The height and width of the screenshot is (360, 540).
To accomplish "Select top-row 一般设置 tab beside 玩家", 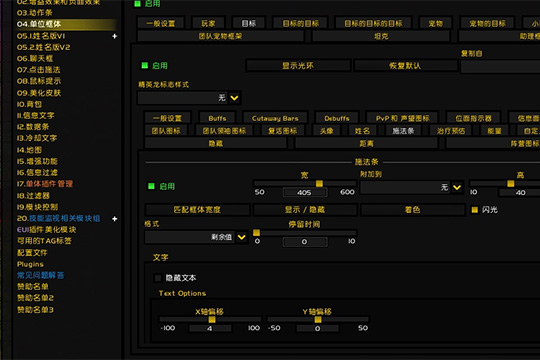I will (x=160, y=23).
